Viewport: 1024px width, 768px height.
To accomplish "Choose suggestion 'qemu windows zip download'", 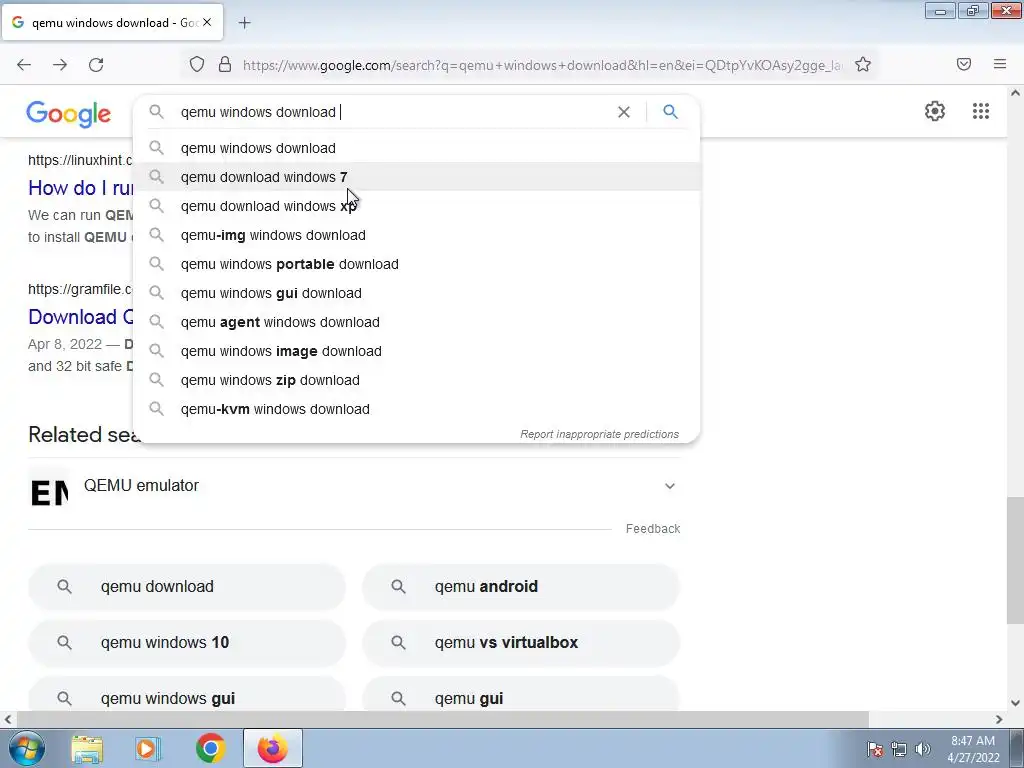I will pos(417,380).
